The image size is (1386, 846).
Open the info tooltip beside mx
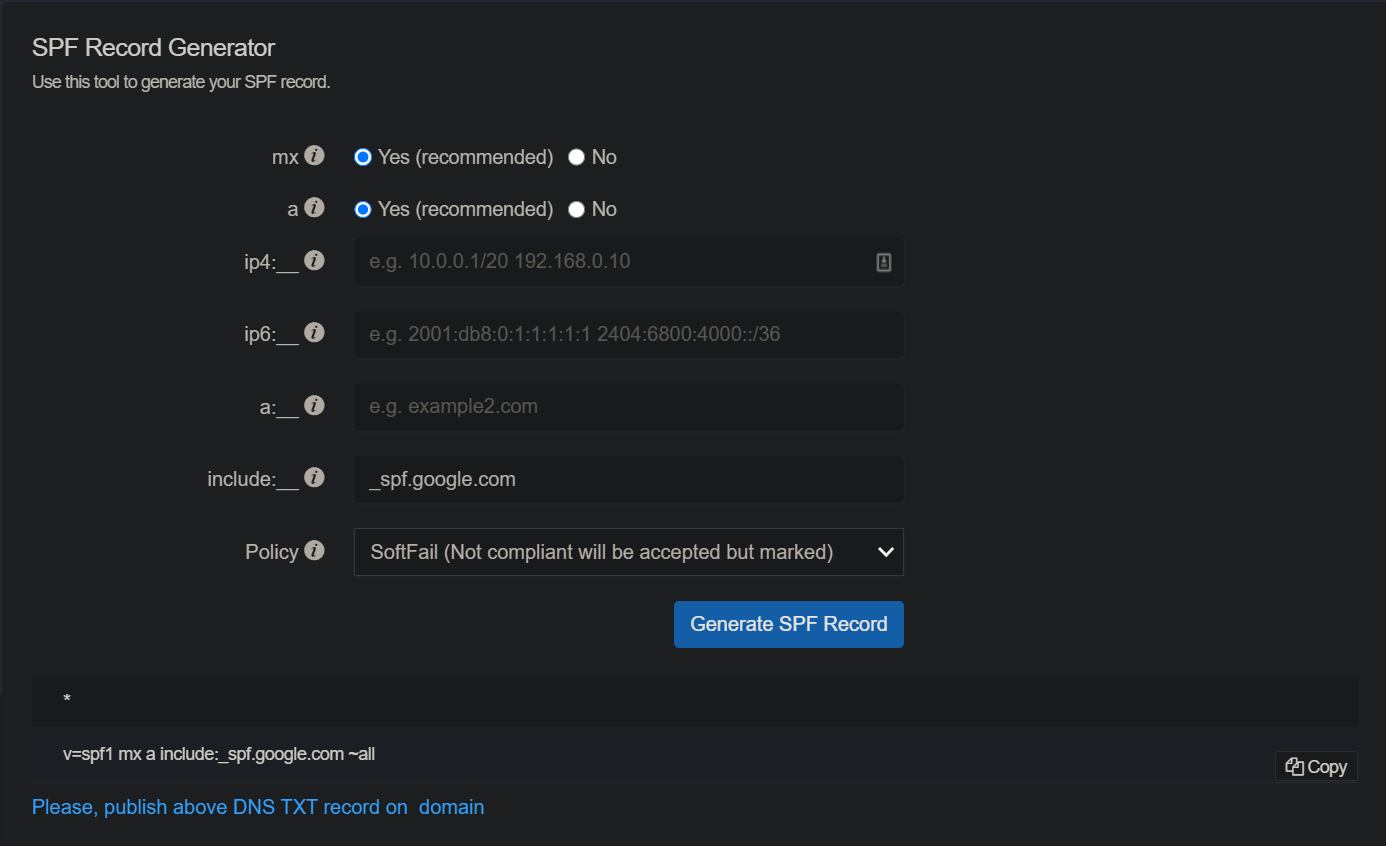(x=317, y=156)
